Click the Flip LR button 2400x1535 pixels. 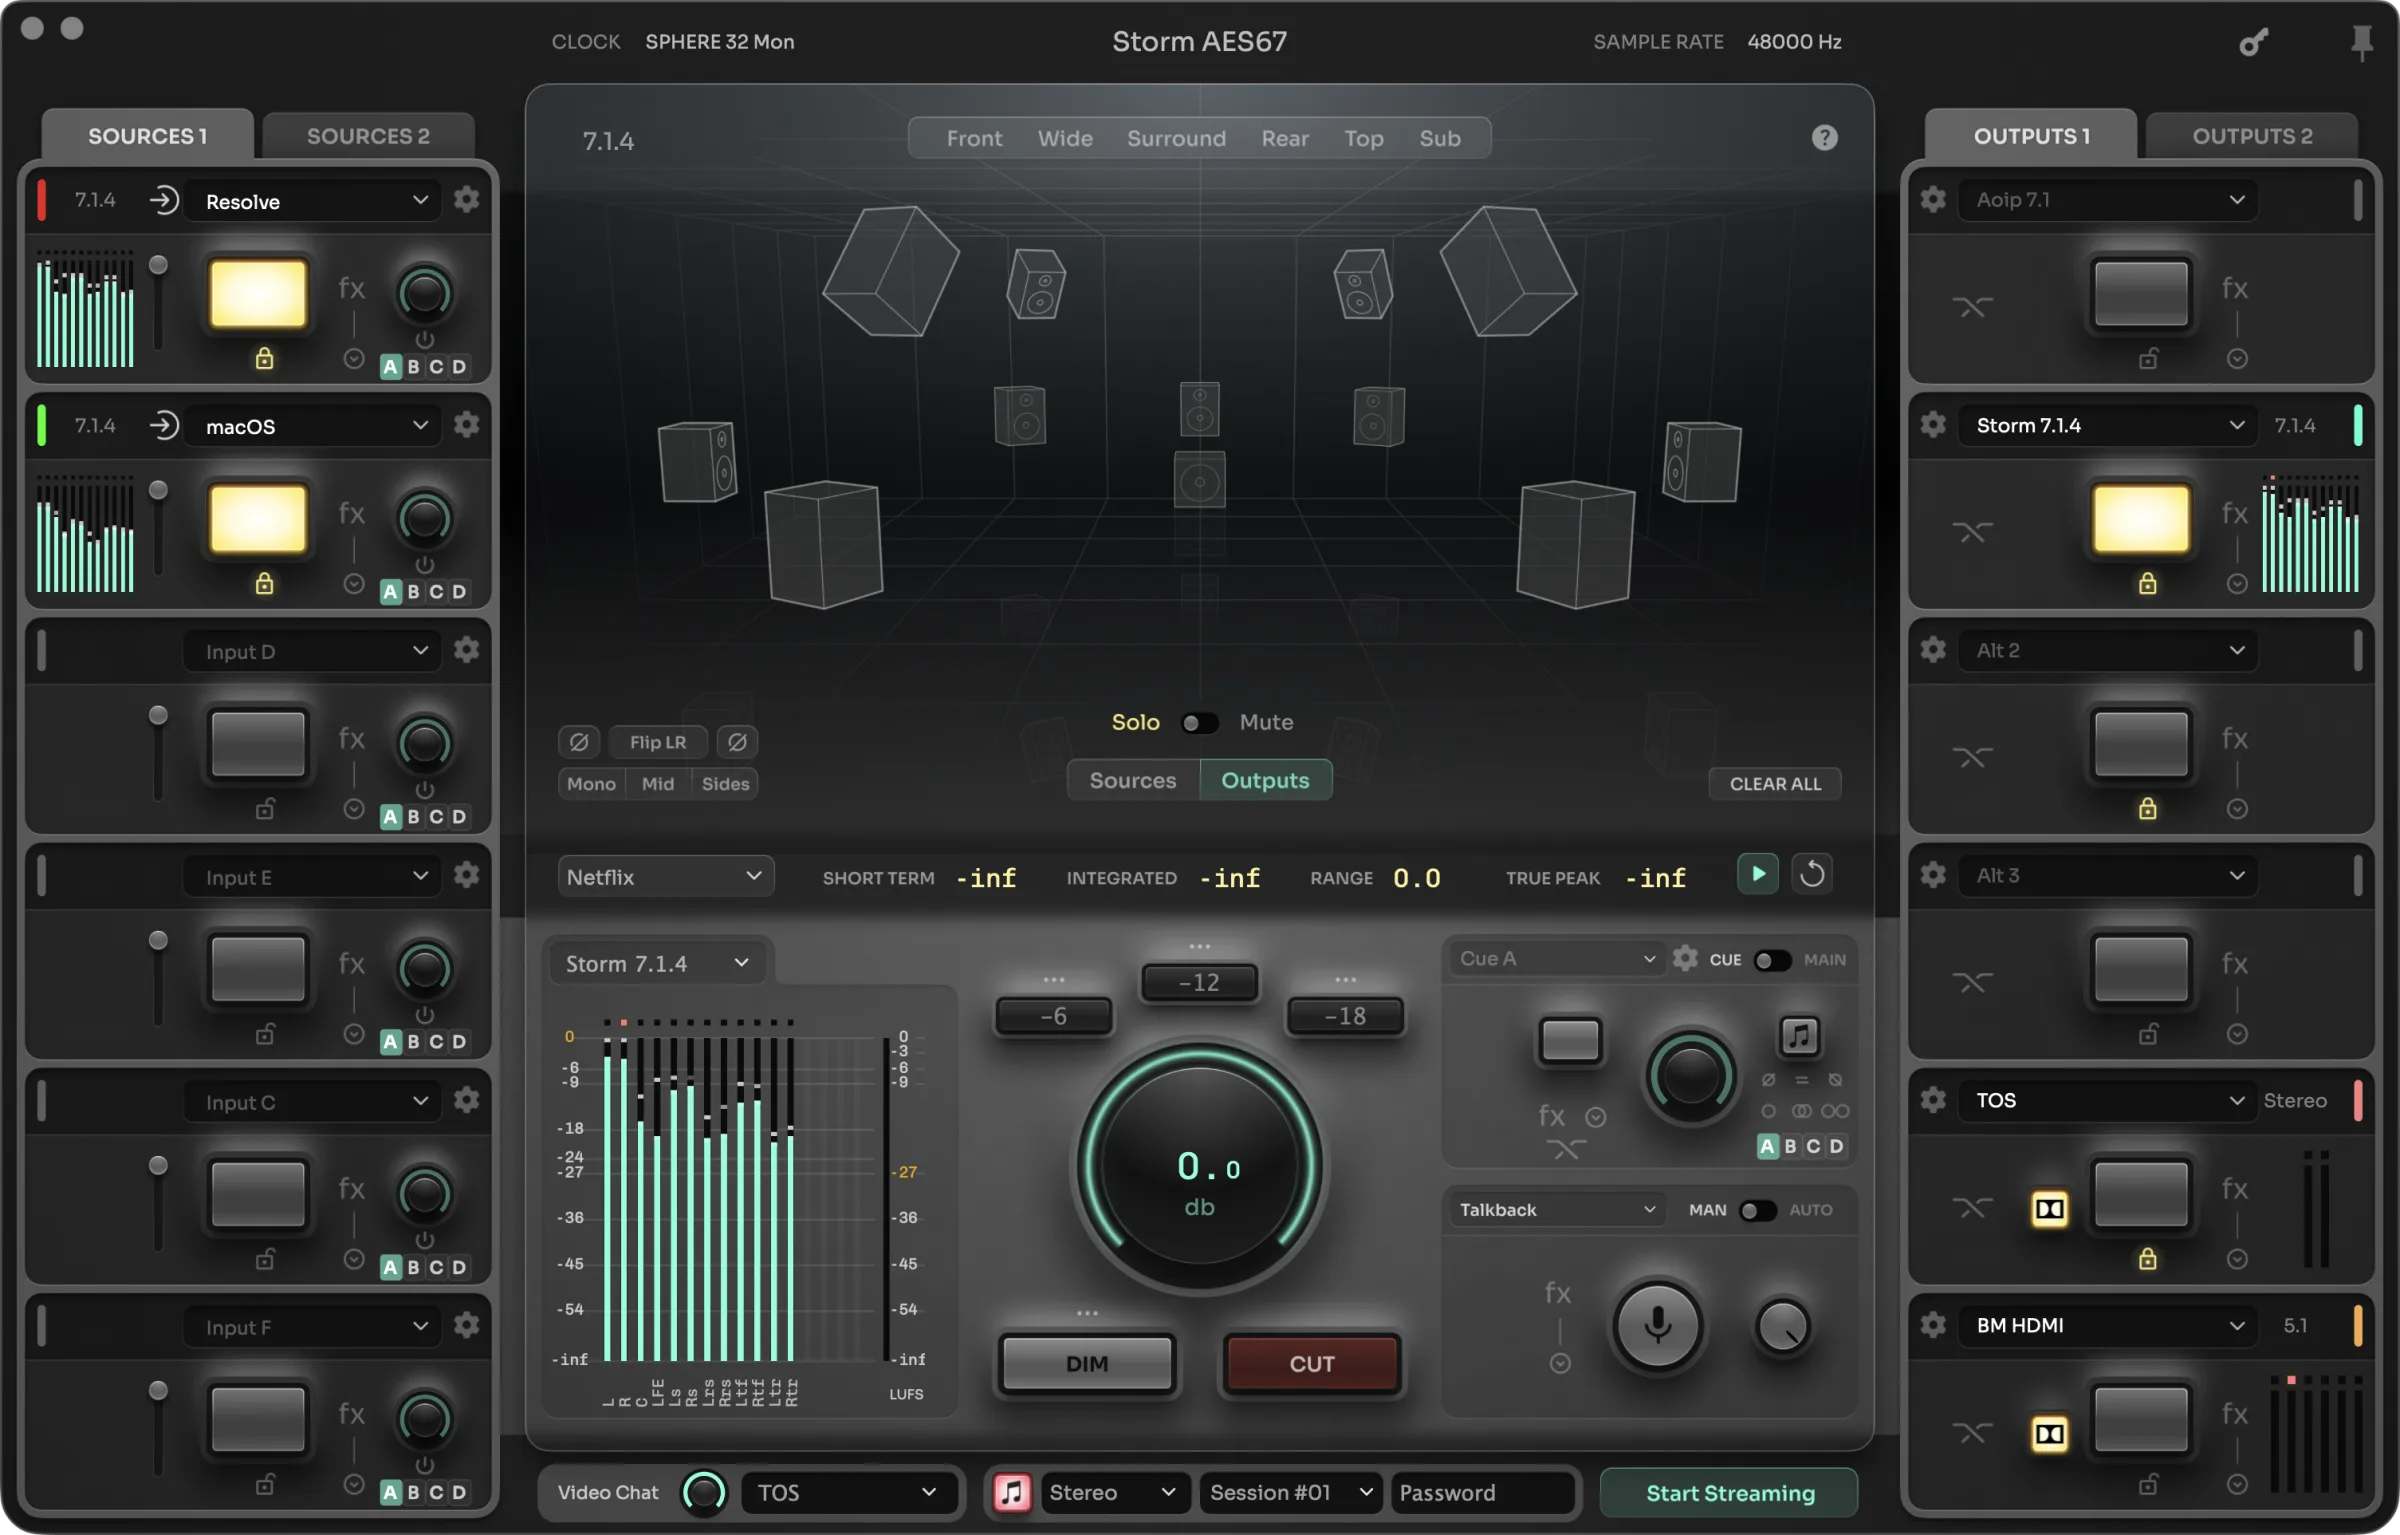point(658,742)
